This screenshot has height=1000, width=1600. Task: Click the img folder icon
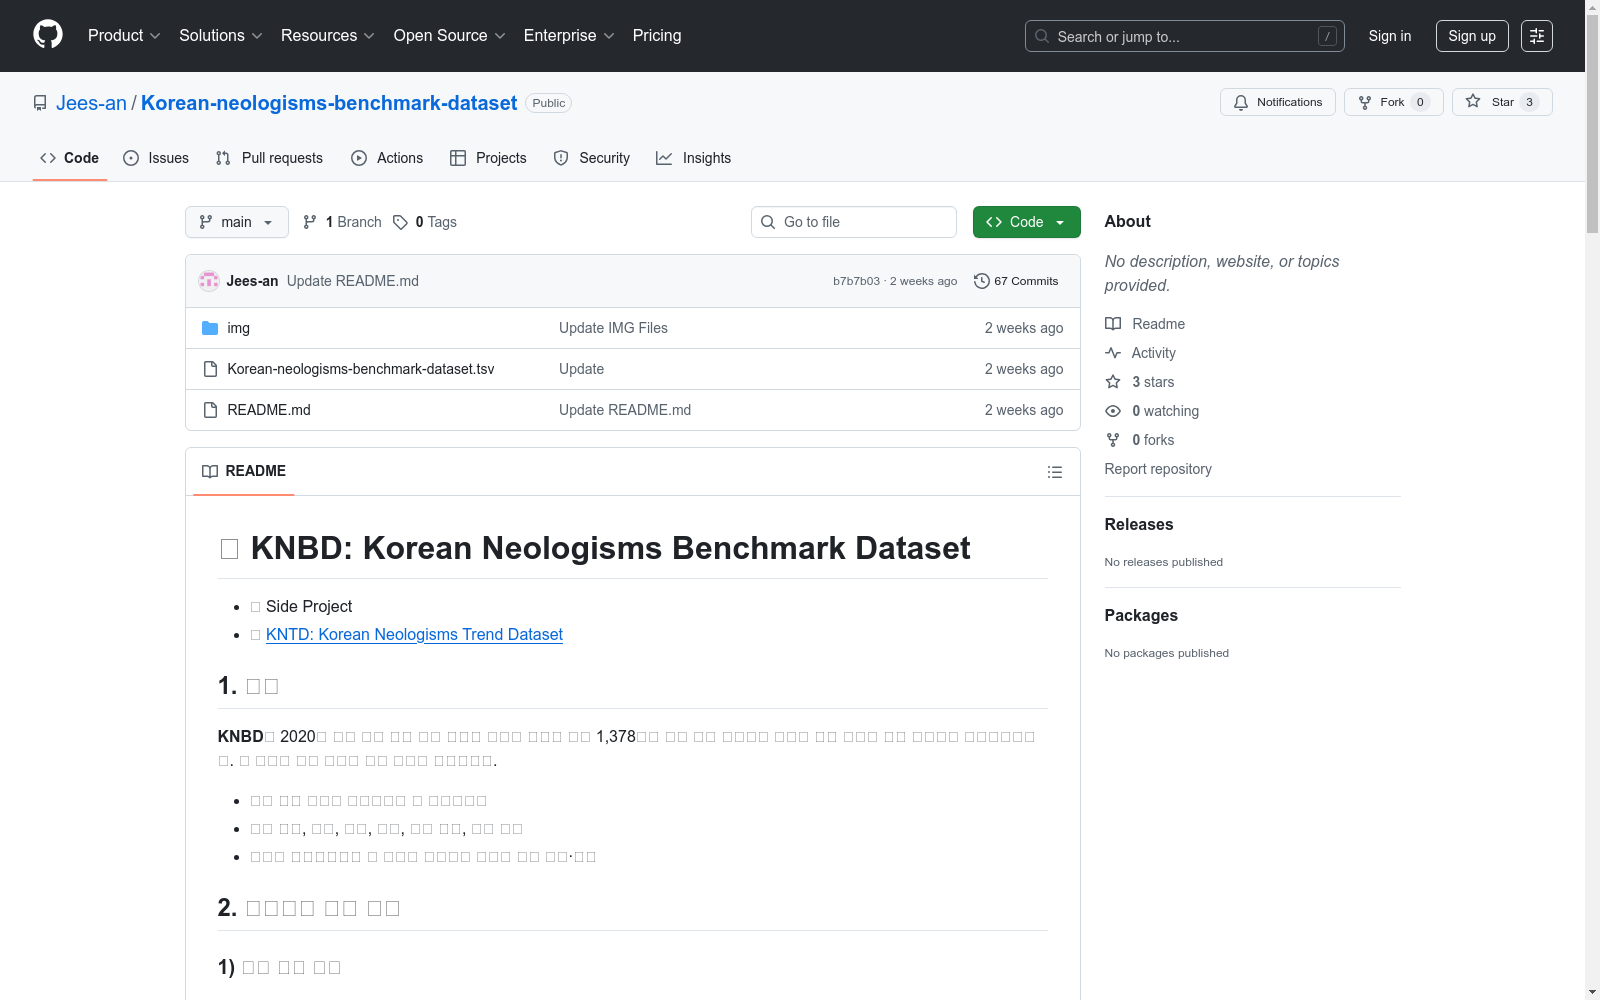[x=210, y=328]
